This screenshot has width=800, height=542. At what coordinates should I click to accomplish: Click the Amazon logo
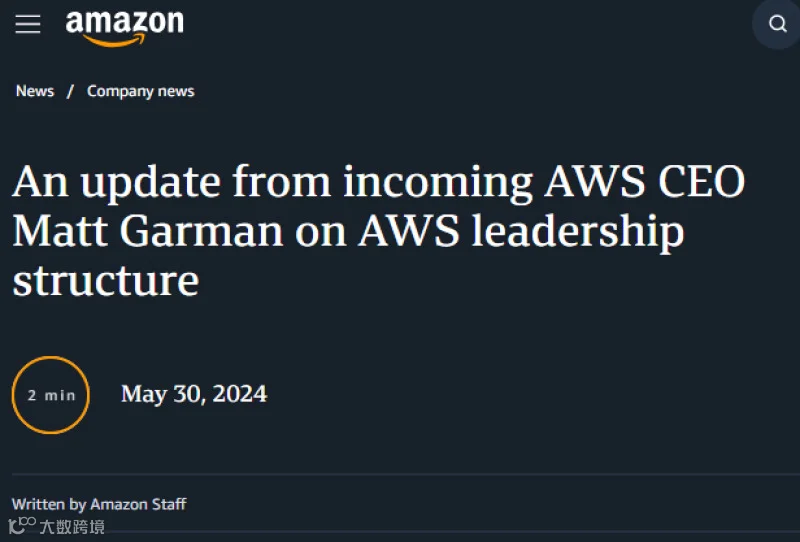point(124,28)
